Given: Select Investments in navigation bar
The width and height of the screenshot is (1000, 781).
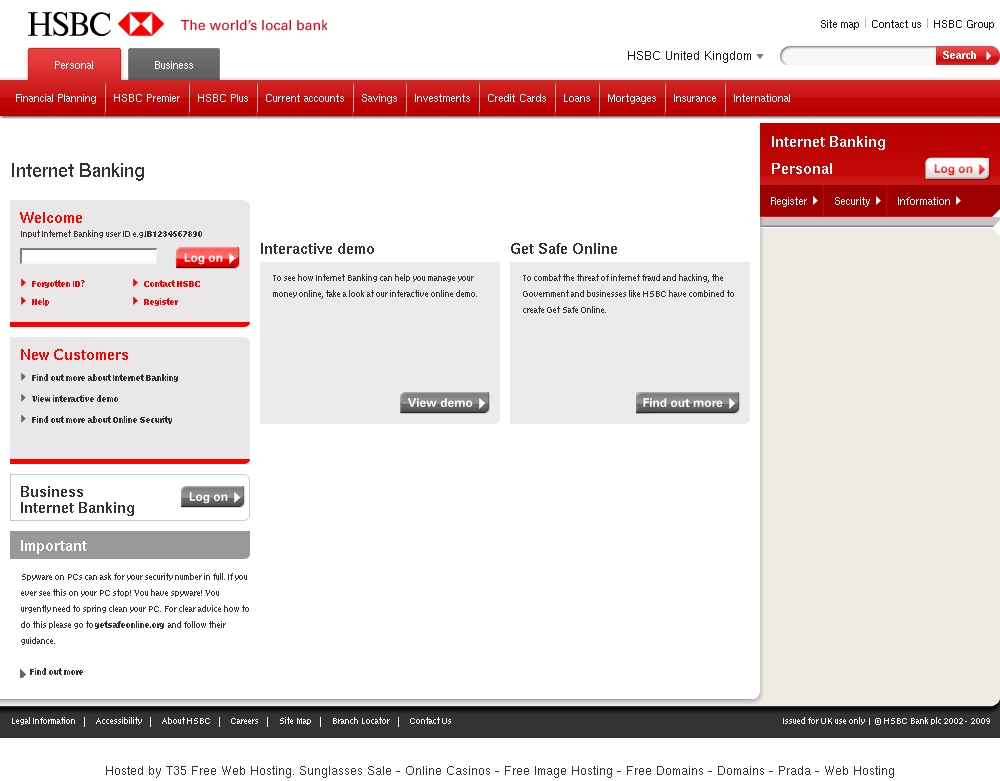Looking at the screenshot, I should [442, 98].
